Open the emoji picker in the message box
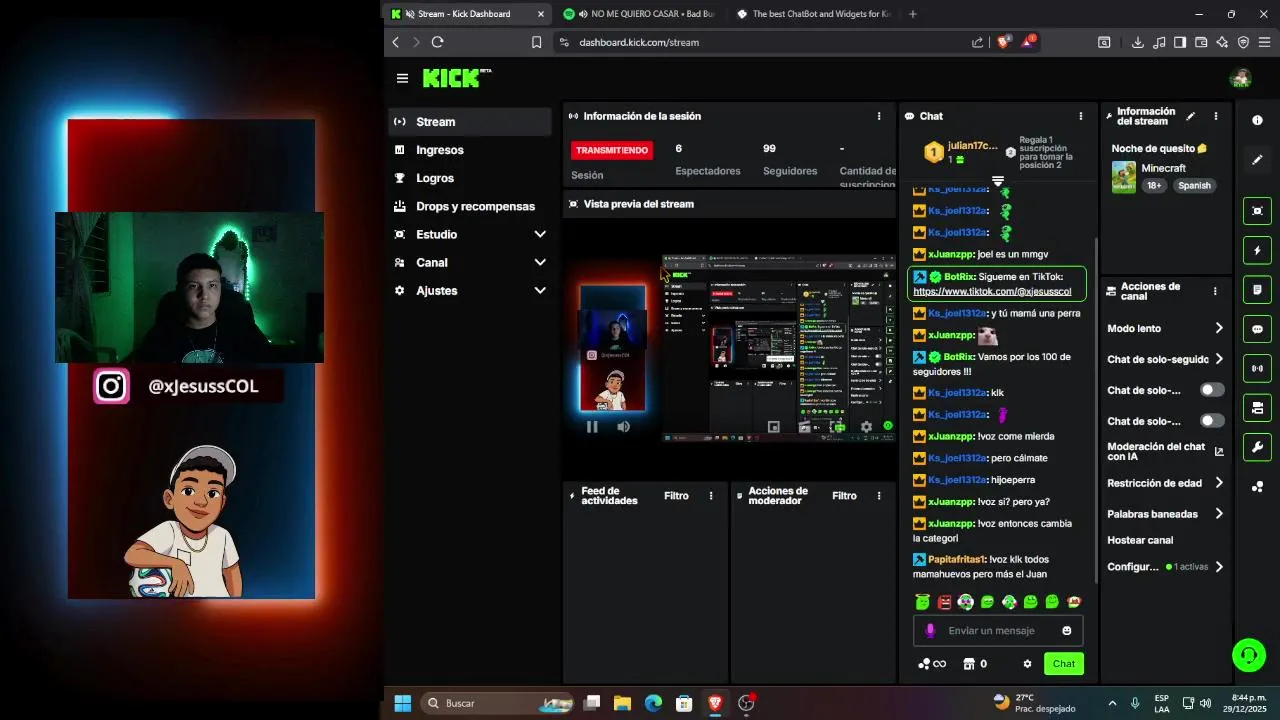1280x720 pixels. pyautogui.click(x=1066, y=631)
